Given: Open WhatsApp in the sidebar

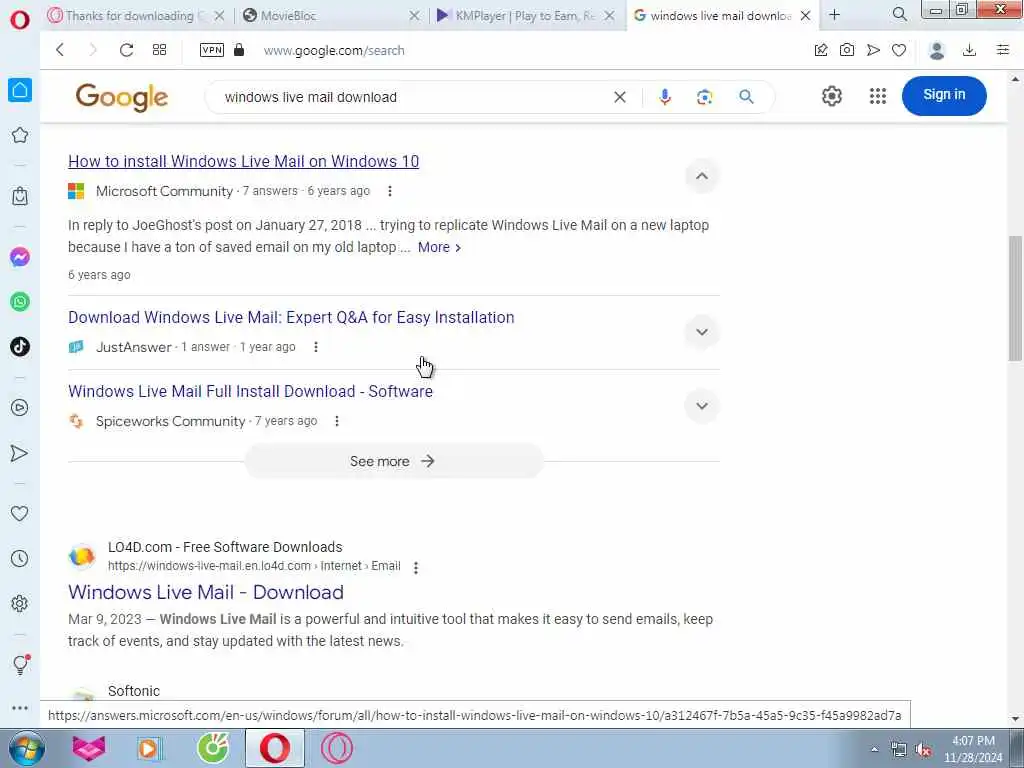Looking at the screenshot, I should click(x=20, y=302).
